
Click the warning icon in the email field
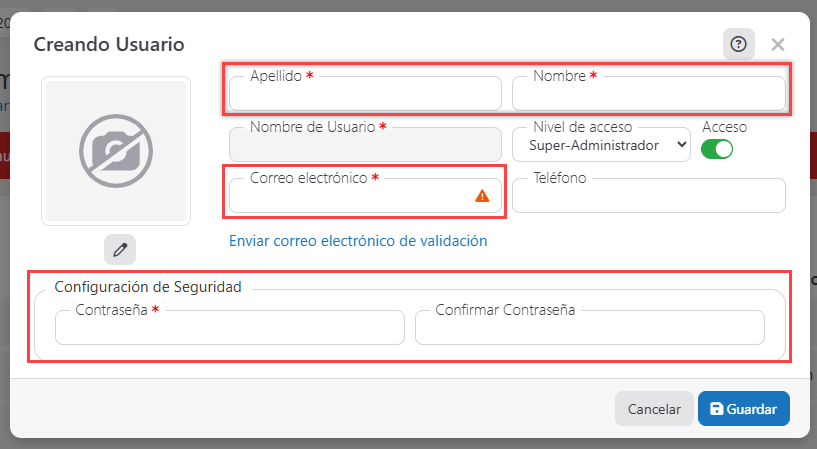click(482, 196)
